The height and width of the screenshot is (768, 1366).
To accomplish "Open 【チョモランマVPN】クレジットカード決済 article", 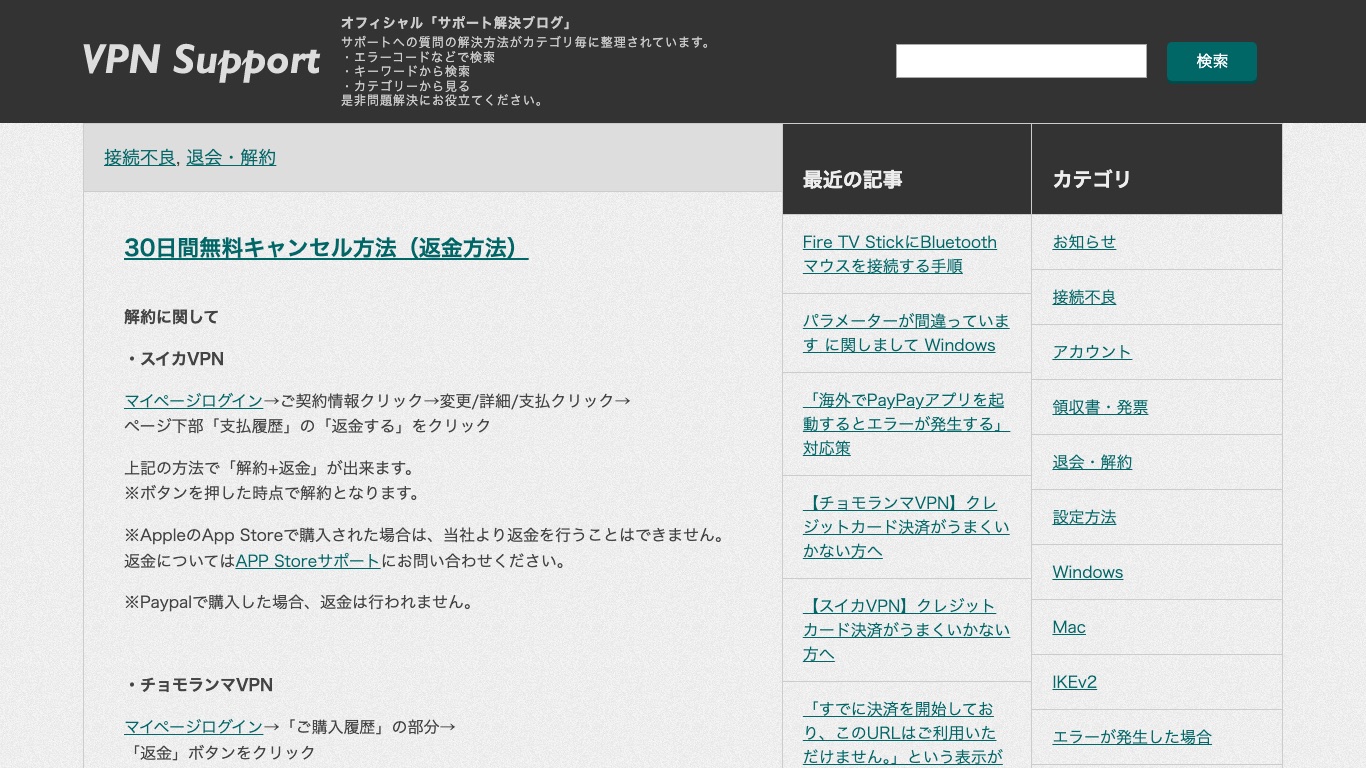I will click(906, 527).
